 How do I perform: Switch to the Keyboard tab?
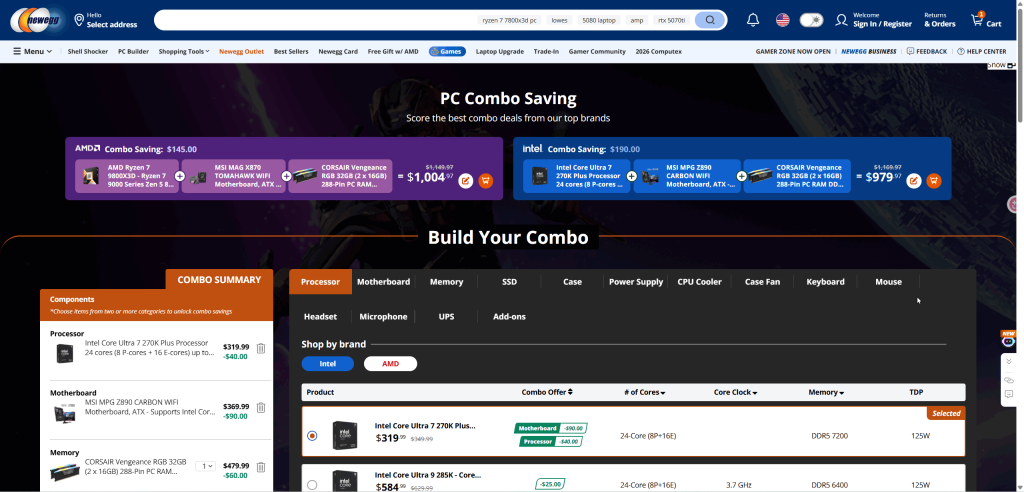pyautogui.click(x=825, y=282)
